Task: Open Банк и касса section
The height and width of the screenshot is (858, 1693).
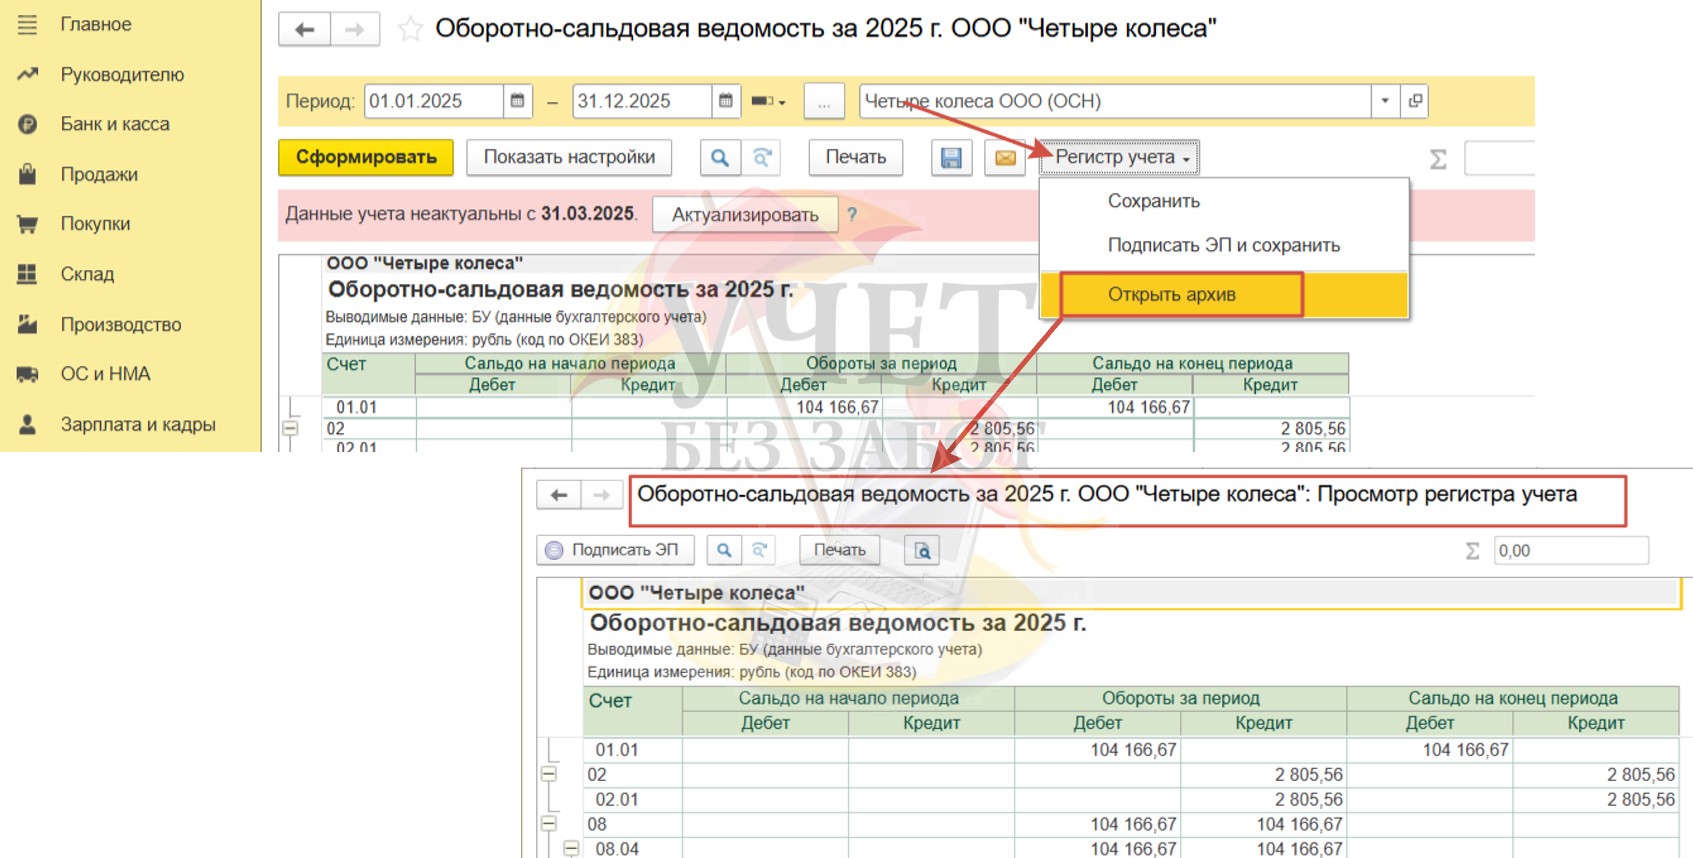Action: tap(114, 124)
